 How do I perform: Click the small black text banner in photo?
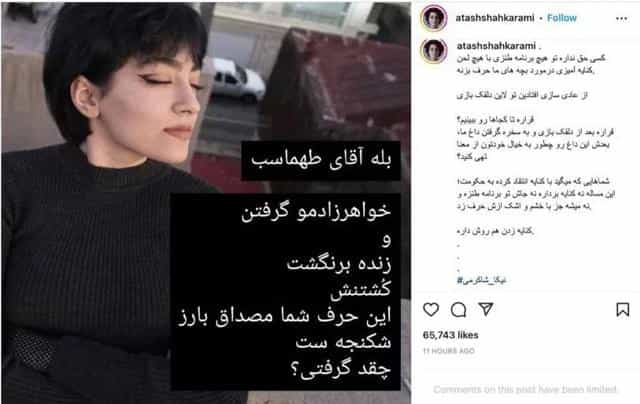click(320, 160)
